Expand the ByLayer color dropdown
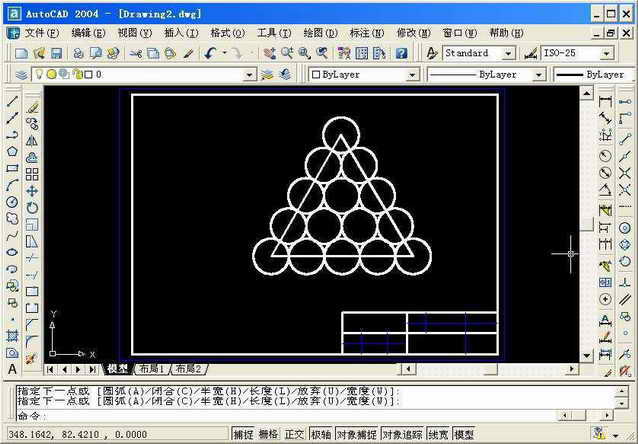The image size is (638, 444). coord(411,75)
